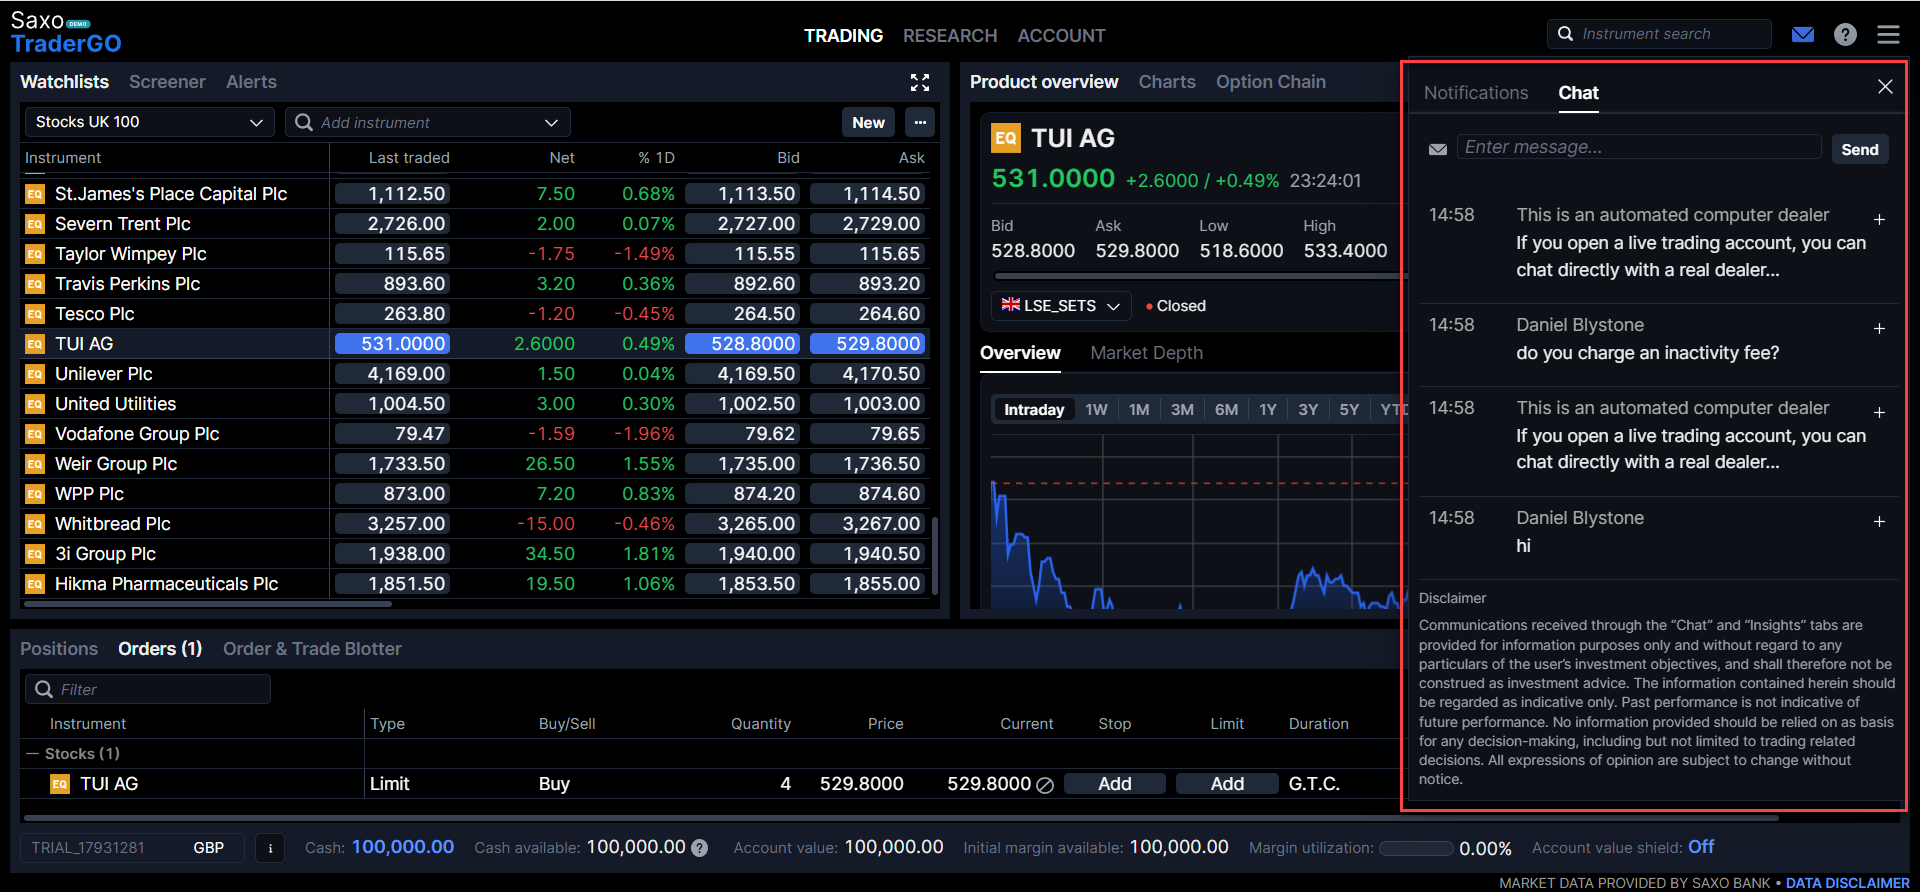The height and width of the screenshot is (892, 1920).
Task: Switch to the Screener tab
Action: point(167,82)
